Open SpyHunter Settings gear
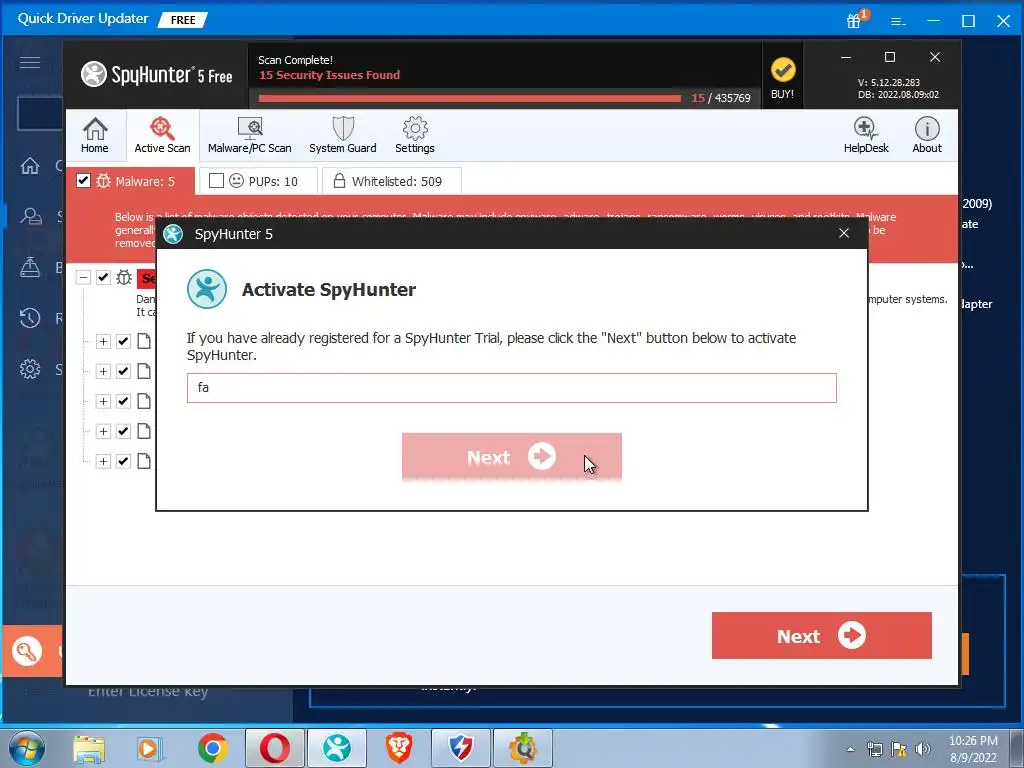The image size is (1024, 768). (x=415, y=135)
